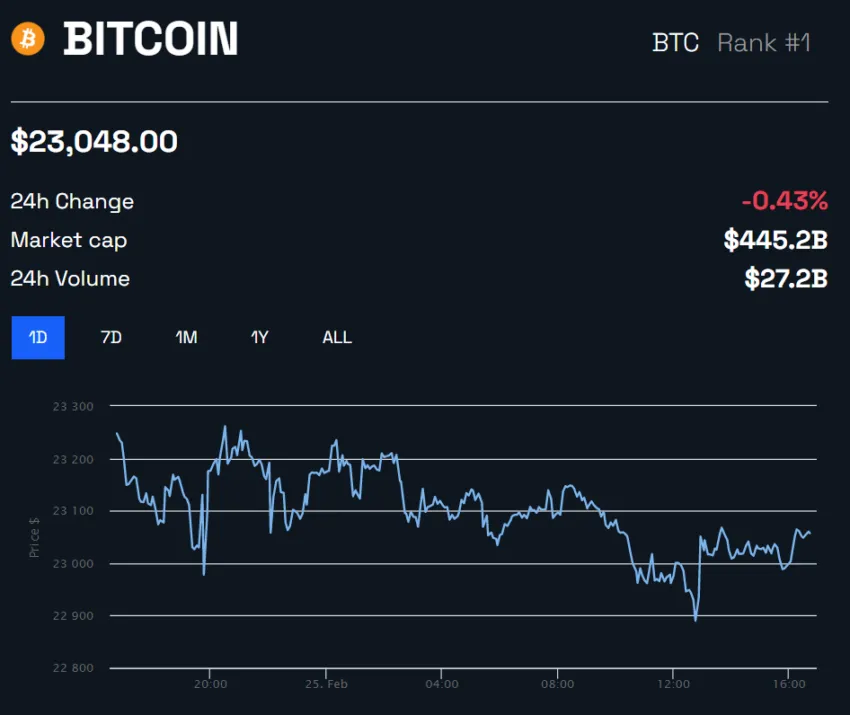Click the 25. Feb date axis marker
This screenshot has height=715, width=850.
pos(326,684)
